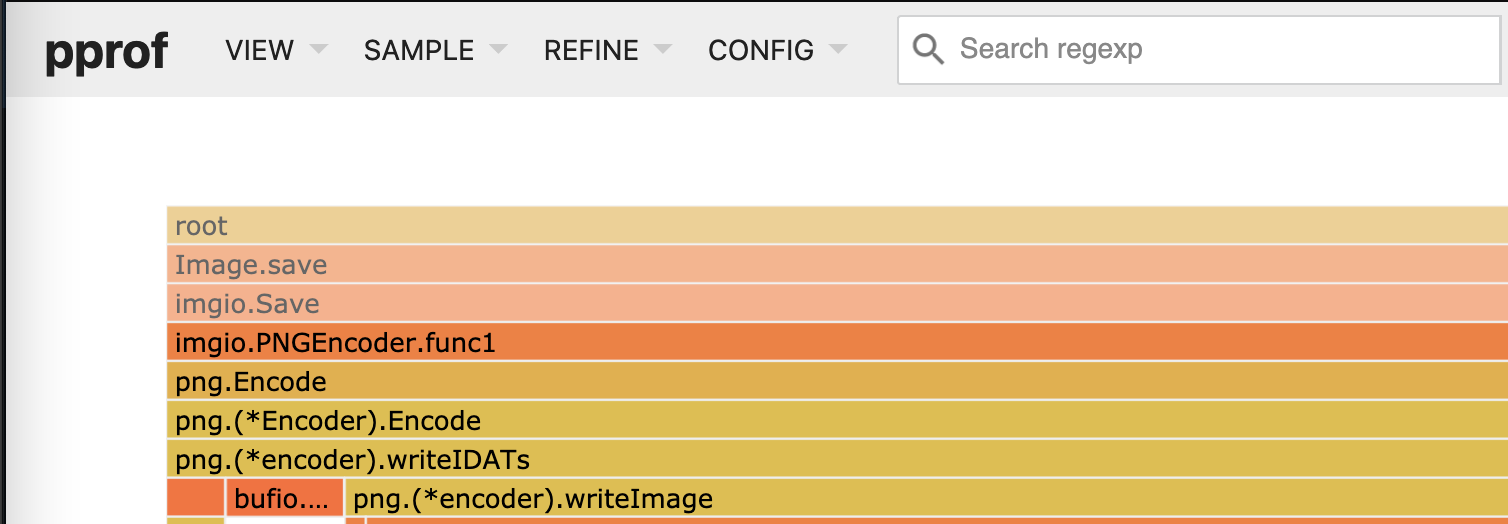Open the REFINE menu
Screen dimensions: 1508x524
tap(591, 50)
